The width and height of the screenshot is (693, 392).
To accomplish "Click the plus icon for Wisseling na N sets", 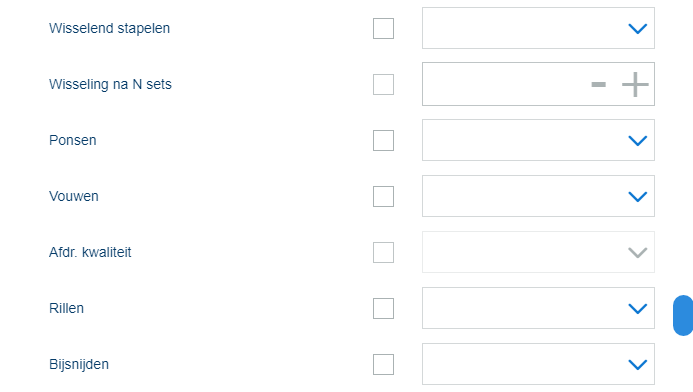I will click(x=635, y=84).
